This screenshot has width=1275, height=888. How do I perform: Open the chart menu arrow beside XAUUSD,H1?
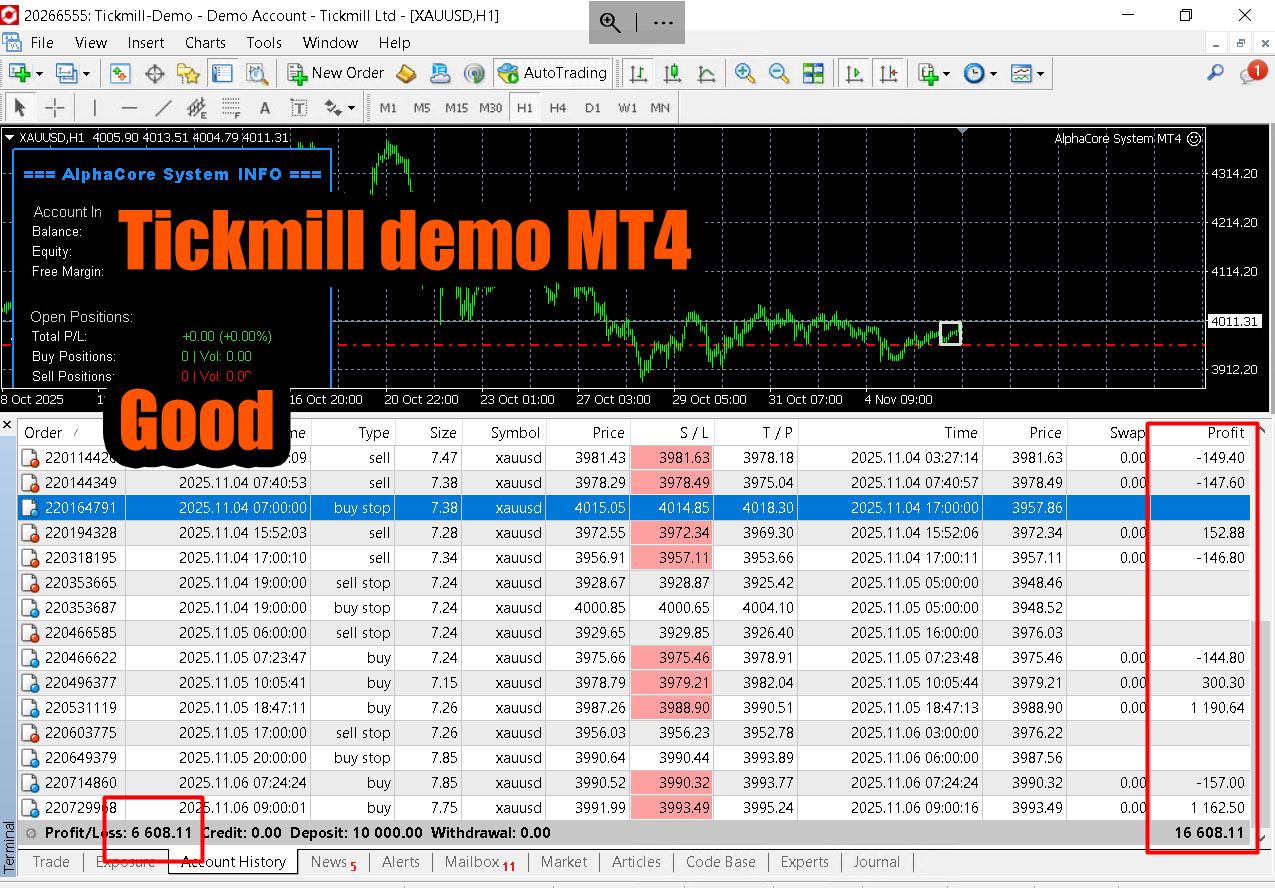click(9, 138)
